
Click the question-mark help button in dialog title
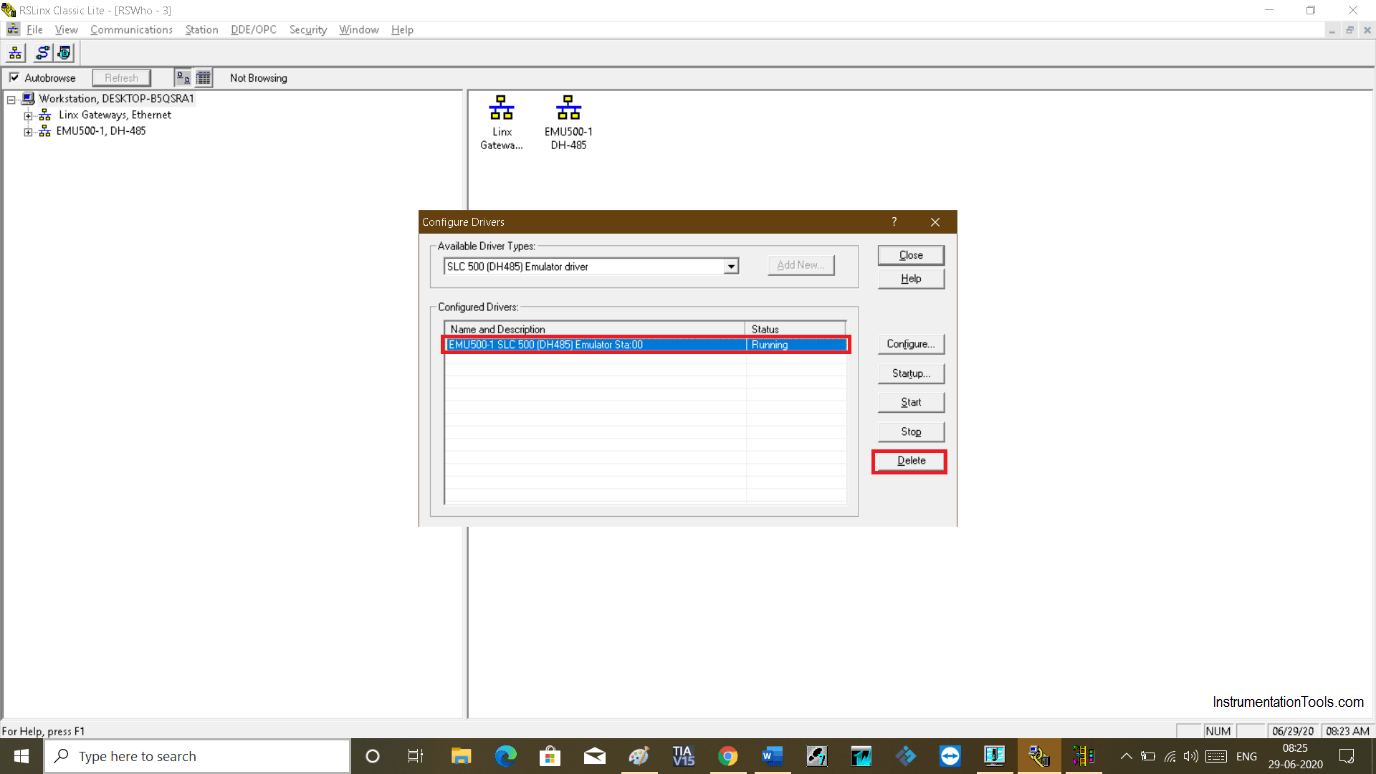tap(894, 222)
